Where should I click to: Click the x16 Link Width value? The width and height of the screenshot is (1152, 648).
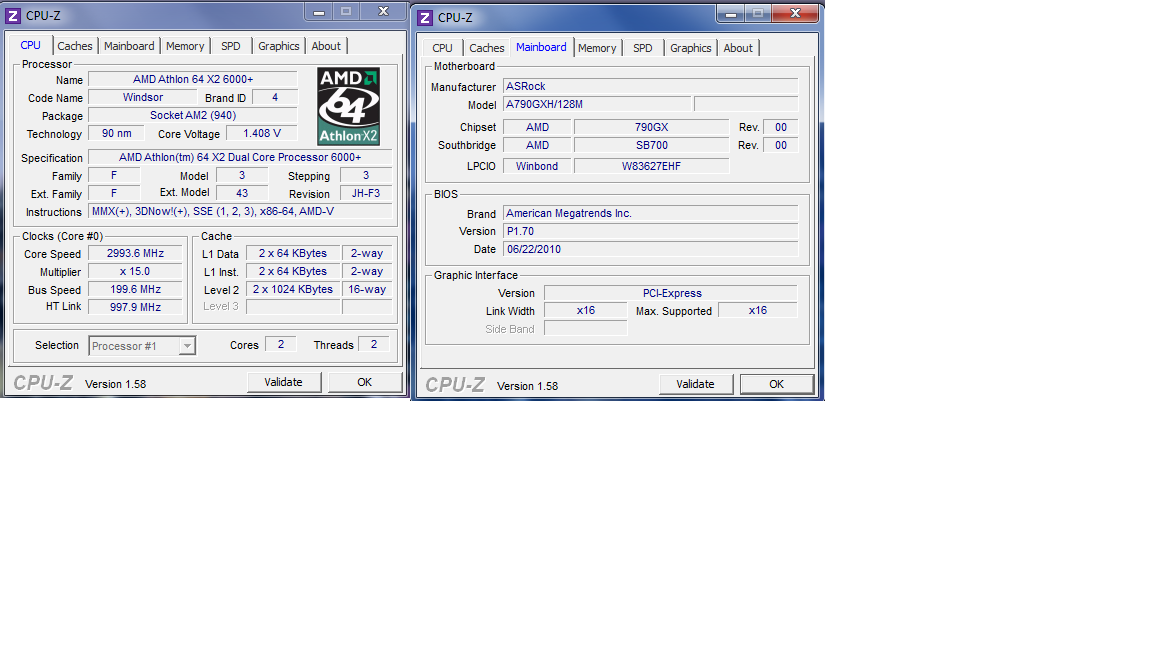(586, 310)
